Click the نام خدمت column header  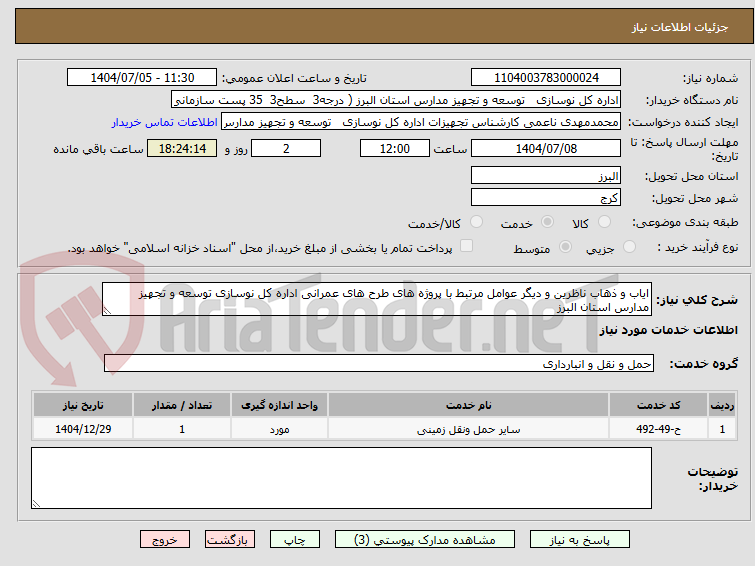469,405
